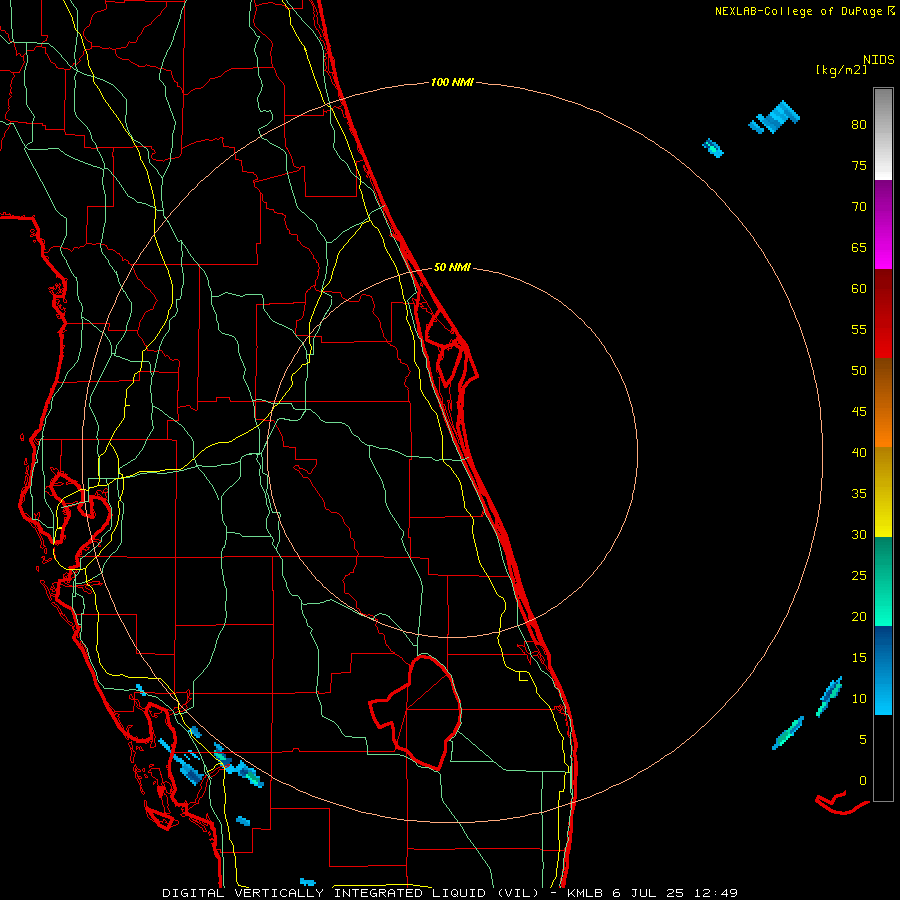Click the 75 value on the scale
The width and height of the screenshot is (900, 900).
pos(859,166)
